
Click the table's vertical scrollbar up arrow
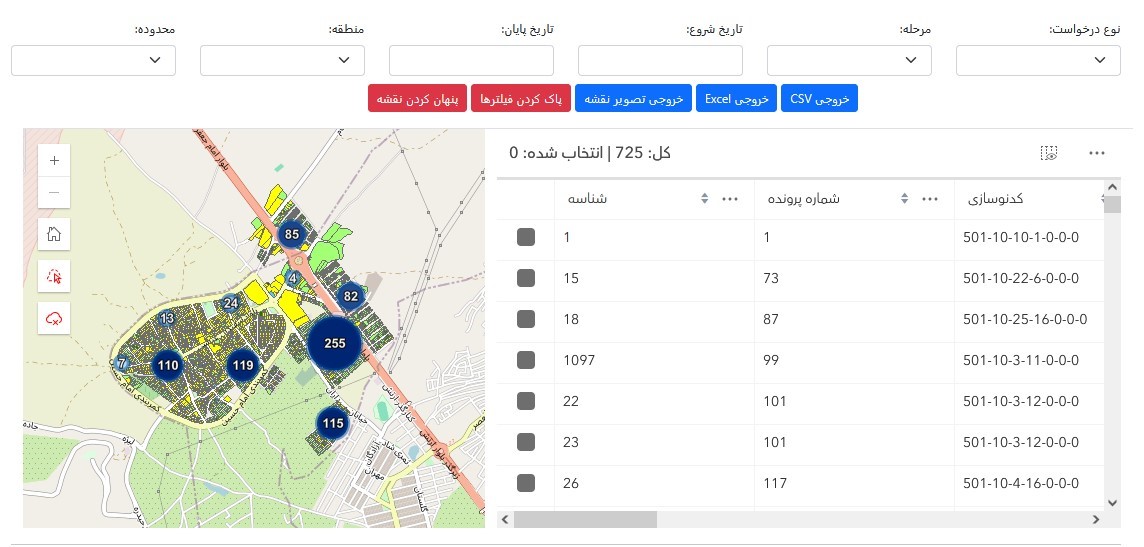click(x=1112, y=187)
